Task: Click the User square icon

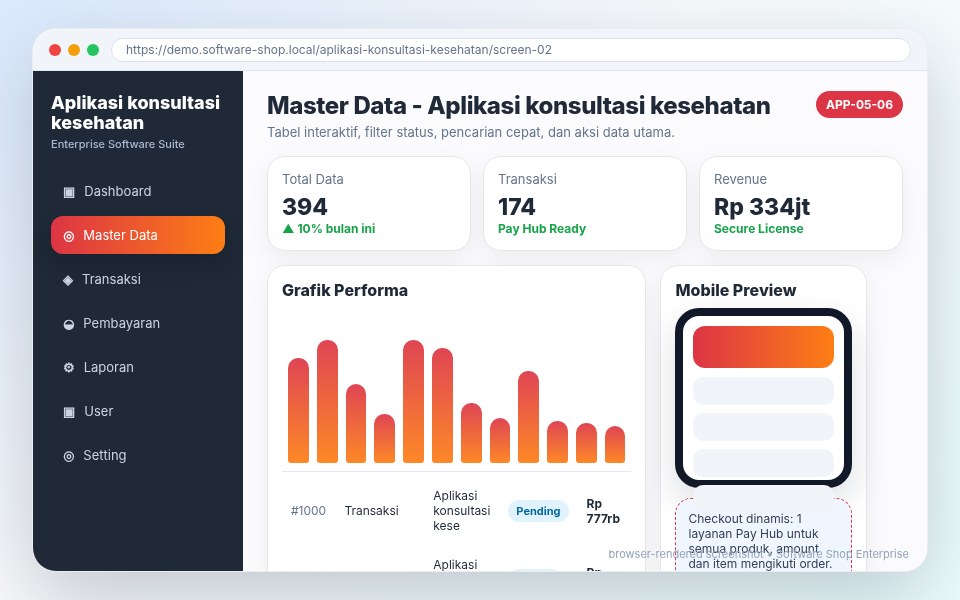Action: (69, 411)
